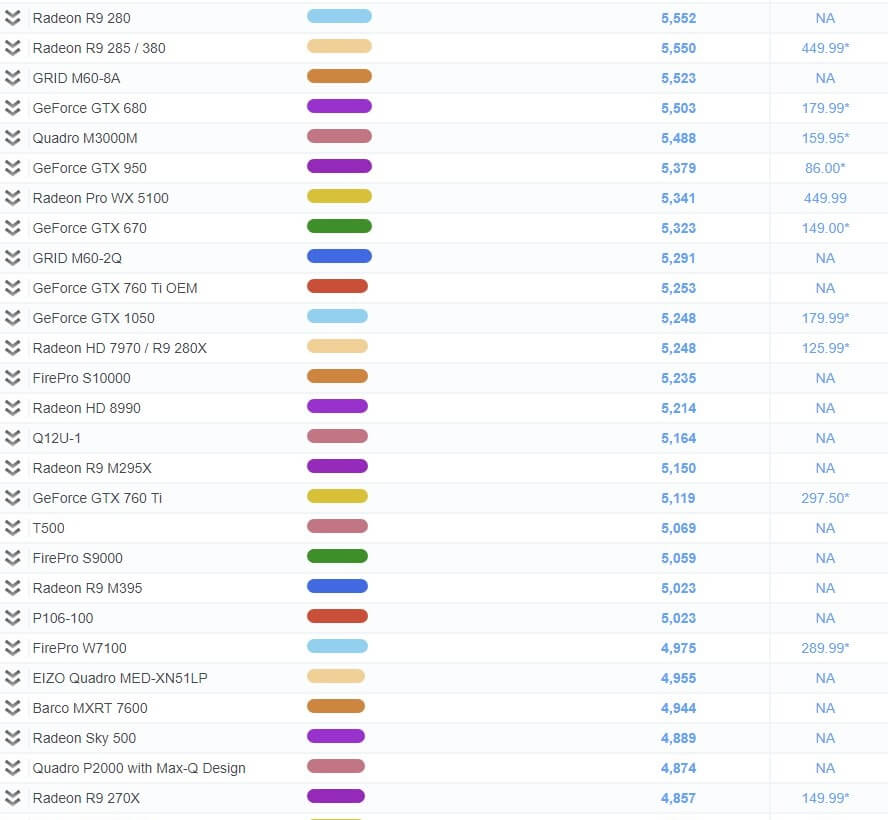The height and width of the screenshot is (820, 888).
Task: Expand the Radeon Pro WX 5100 row chevron
Action: [12, 198]
